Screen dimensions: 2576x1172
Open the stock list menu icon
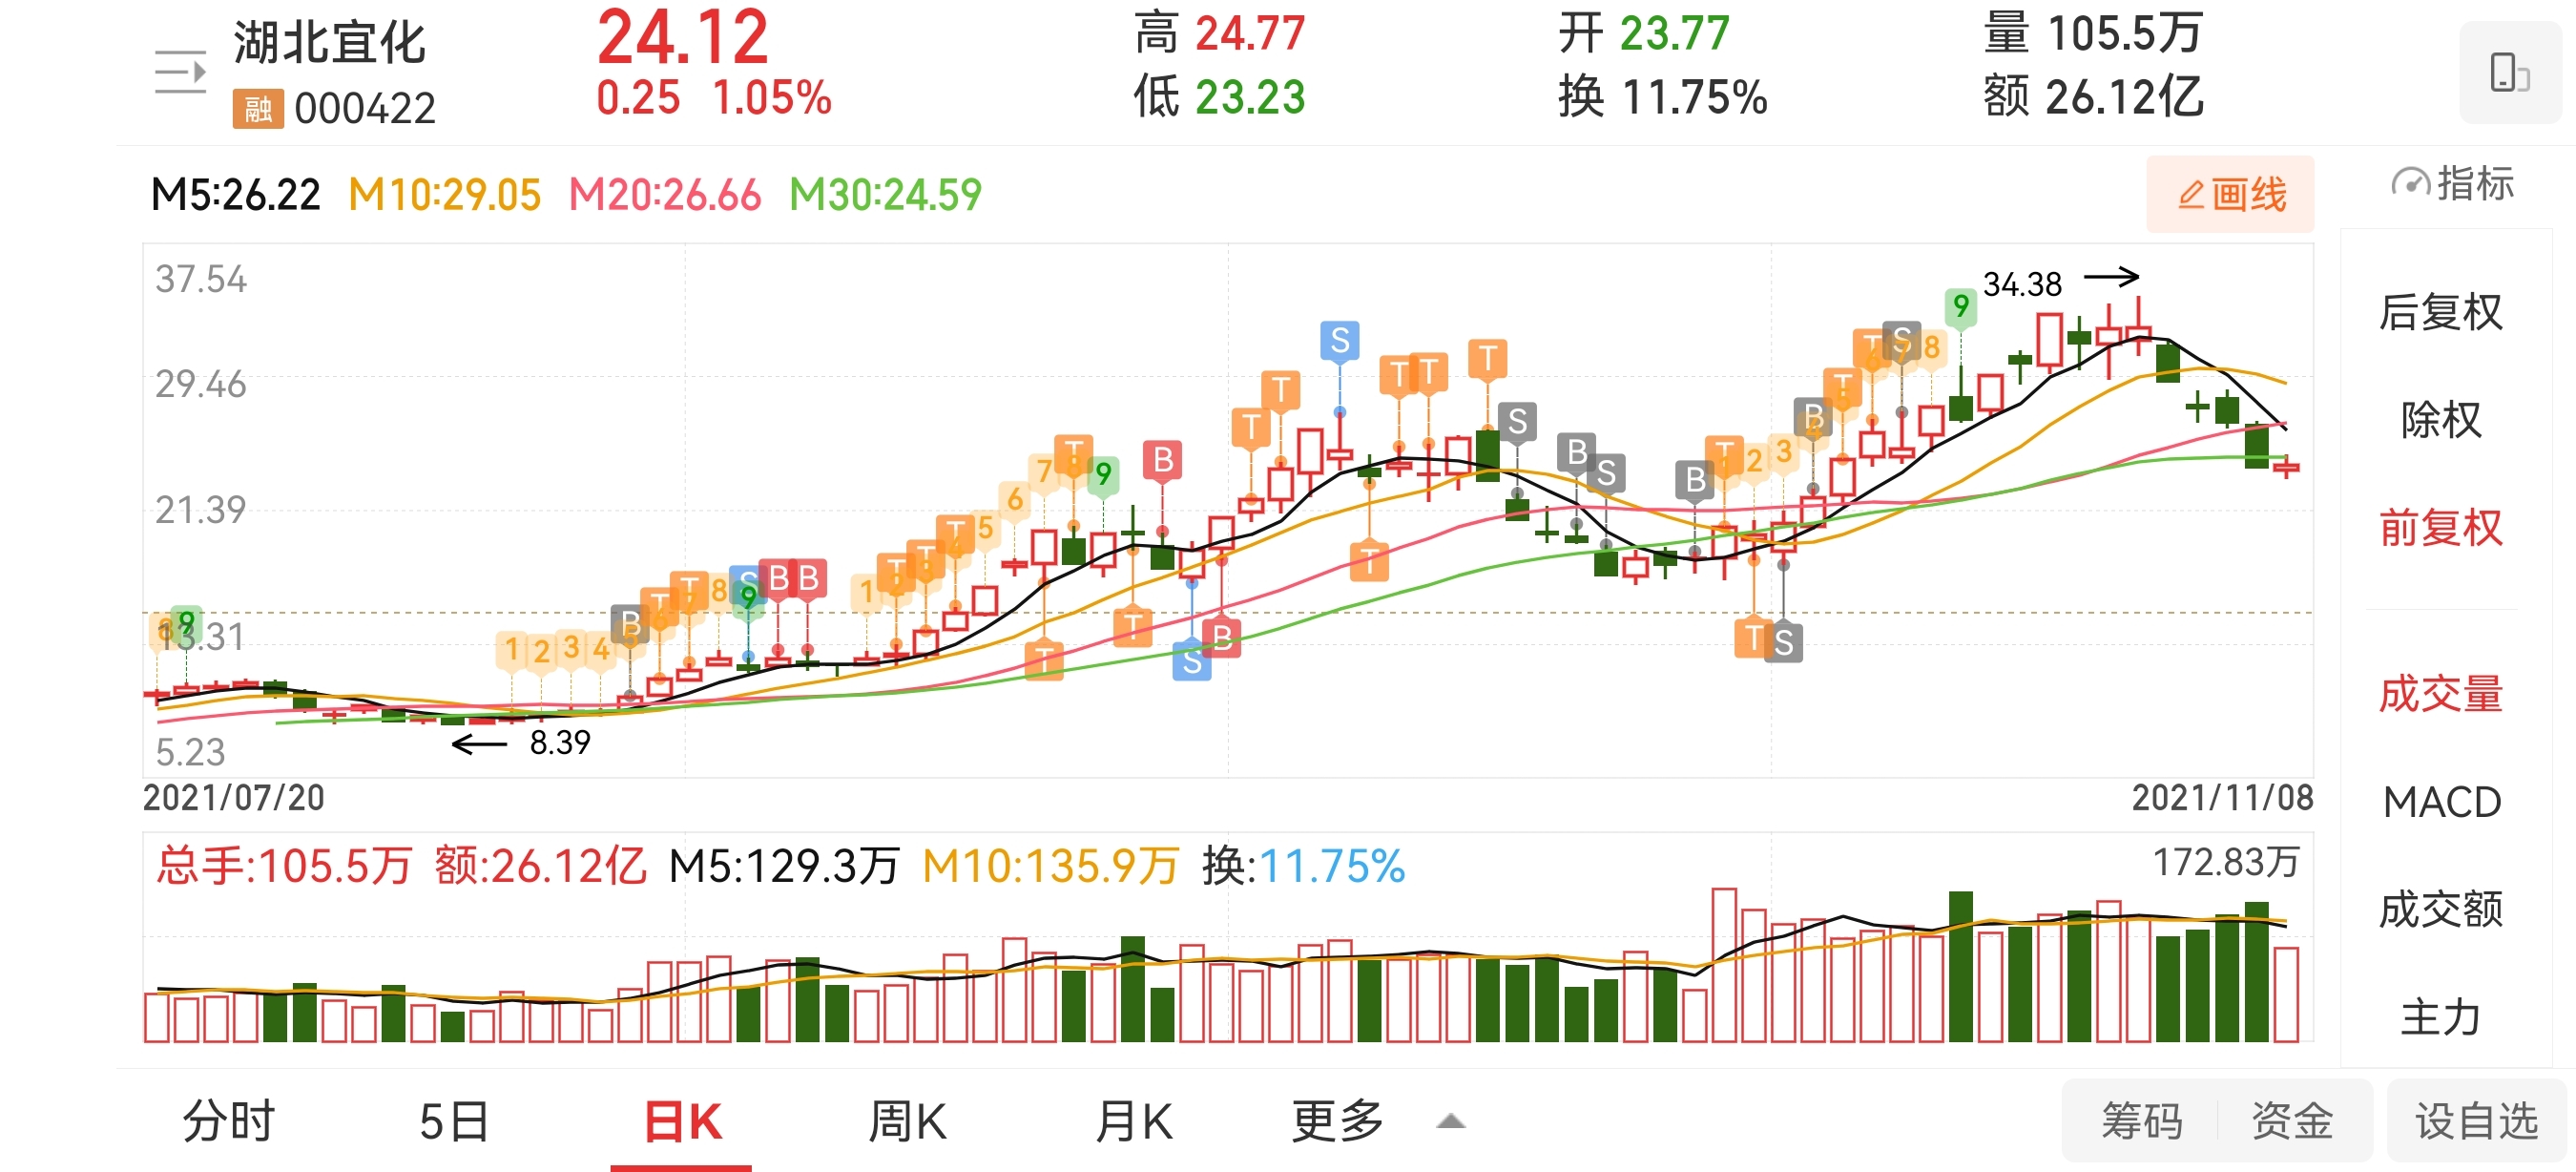[180, 72]
